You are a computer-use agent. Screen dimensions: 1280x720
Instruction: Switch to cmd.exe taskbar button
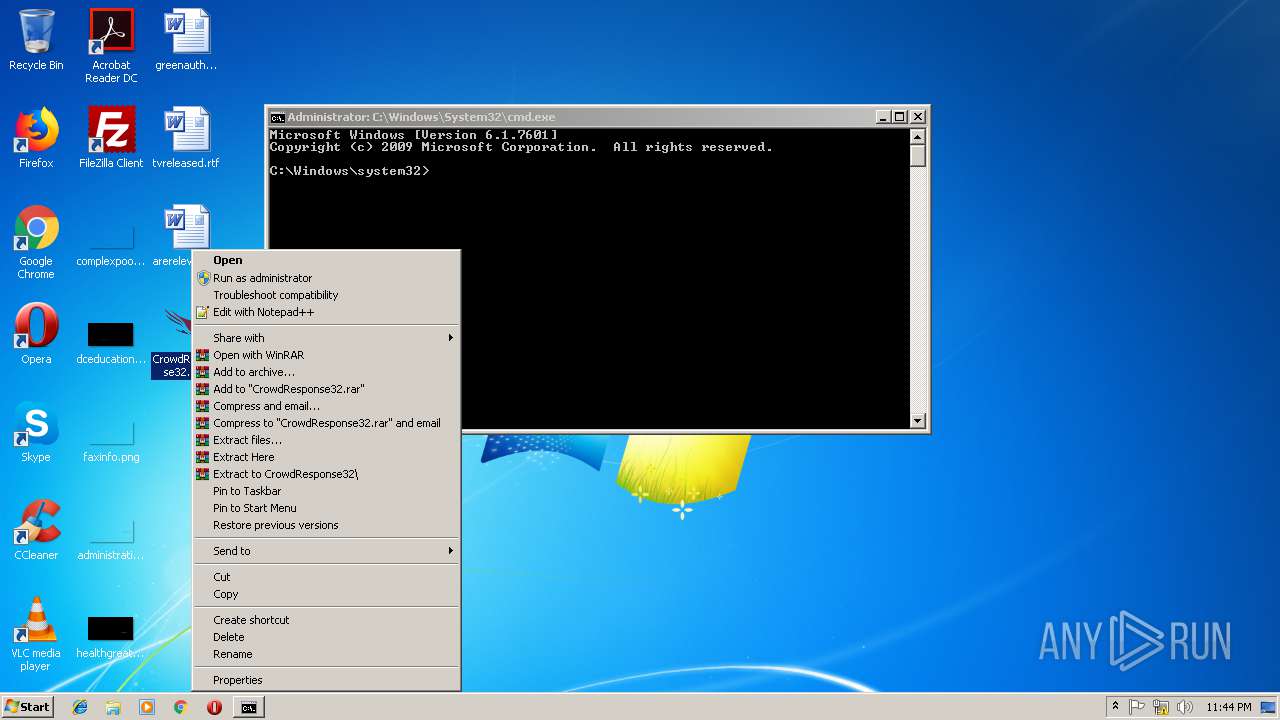point(248,707)
